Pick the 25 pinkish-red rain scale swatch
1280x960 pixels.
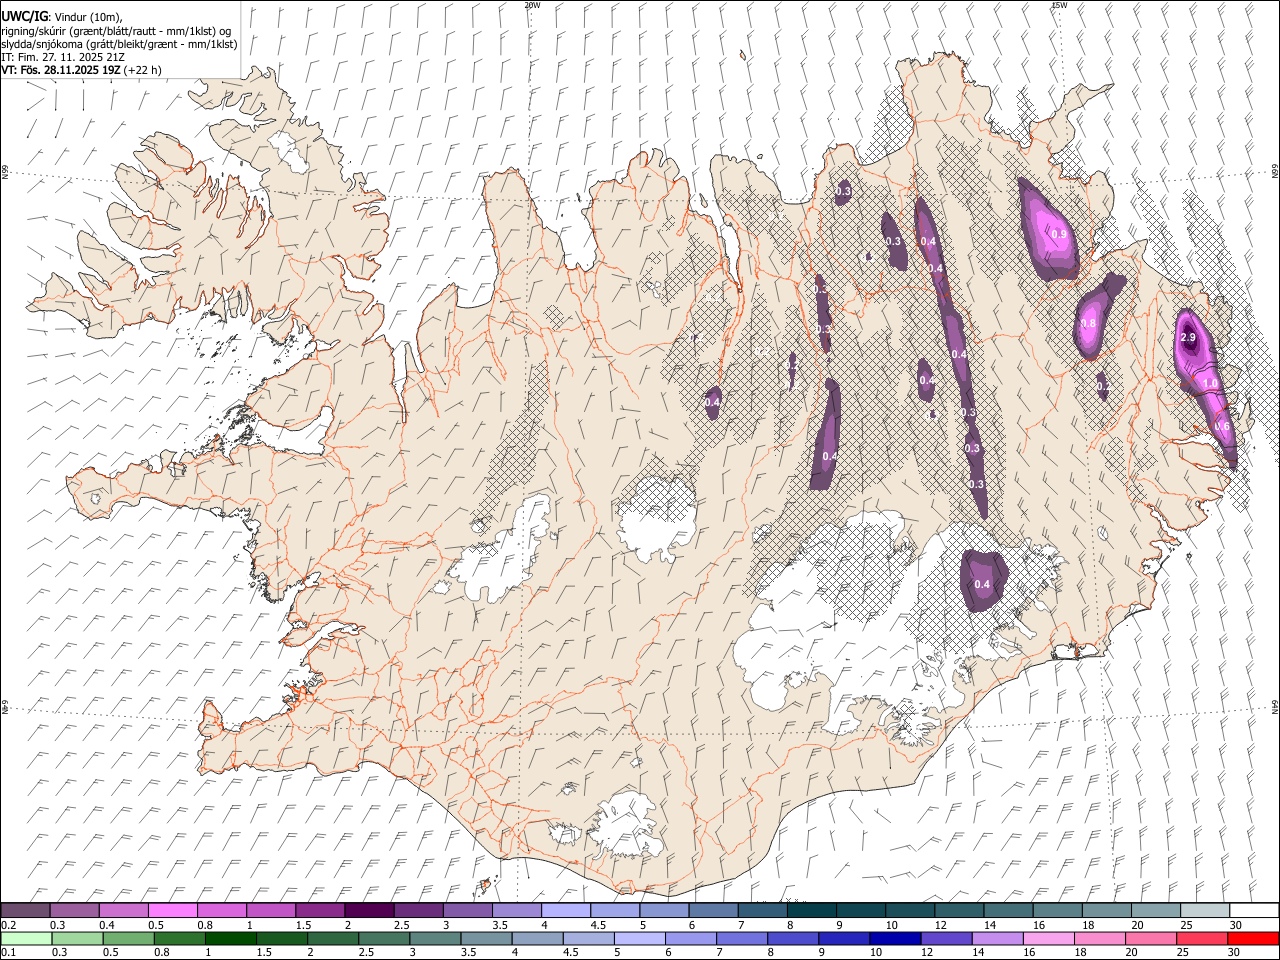coord(1201,938)
